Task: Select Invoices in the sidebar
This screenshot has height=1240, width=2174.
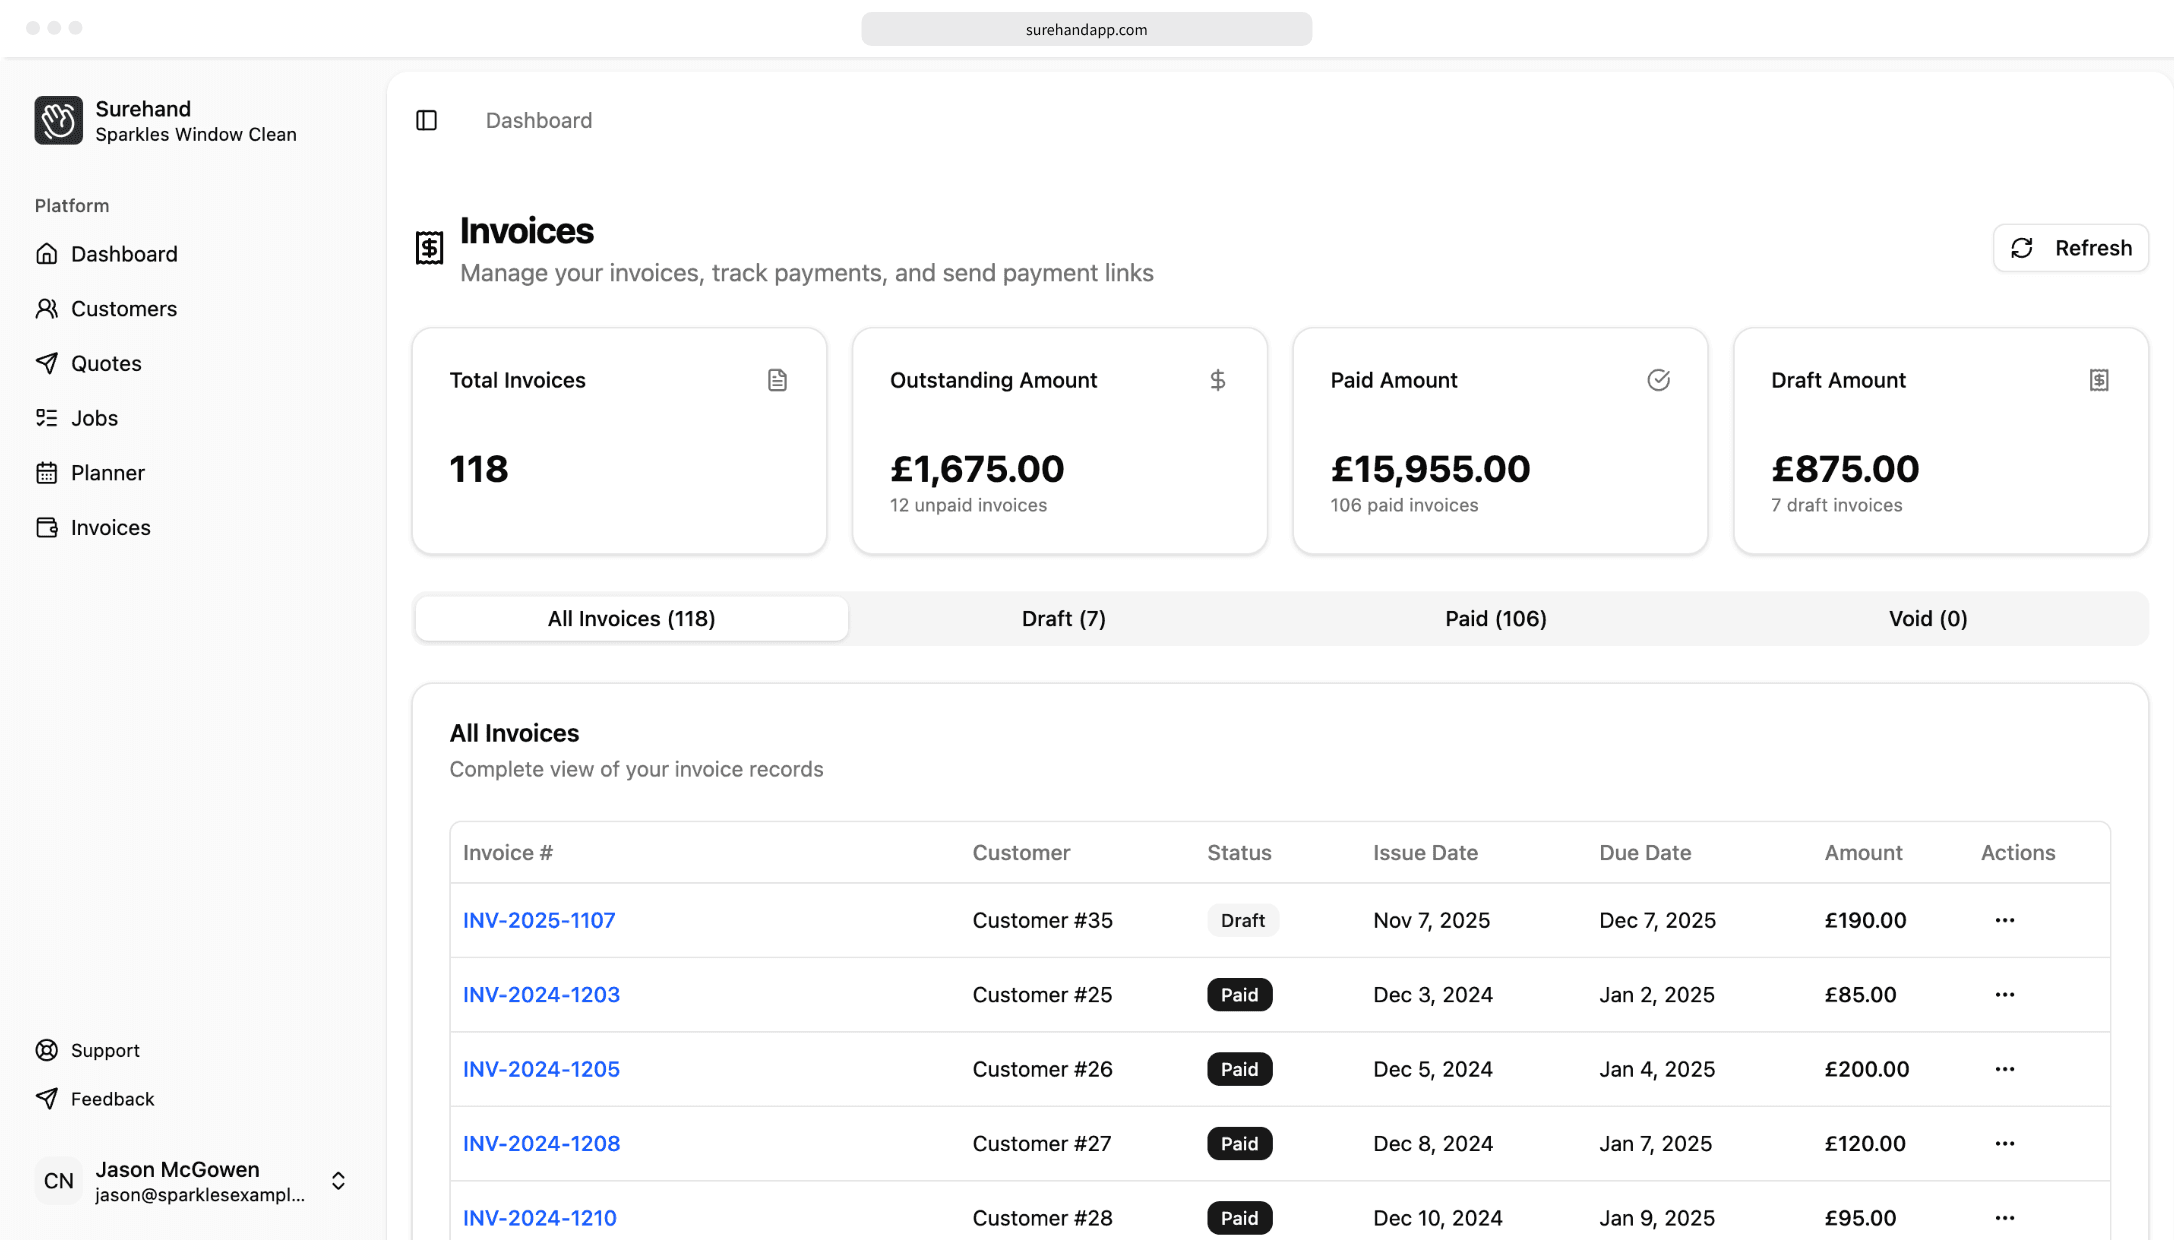Action: point(110,528)
